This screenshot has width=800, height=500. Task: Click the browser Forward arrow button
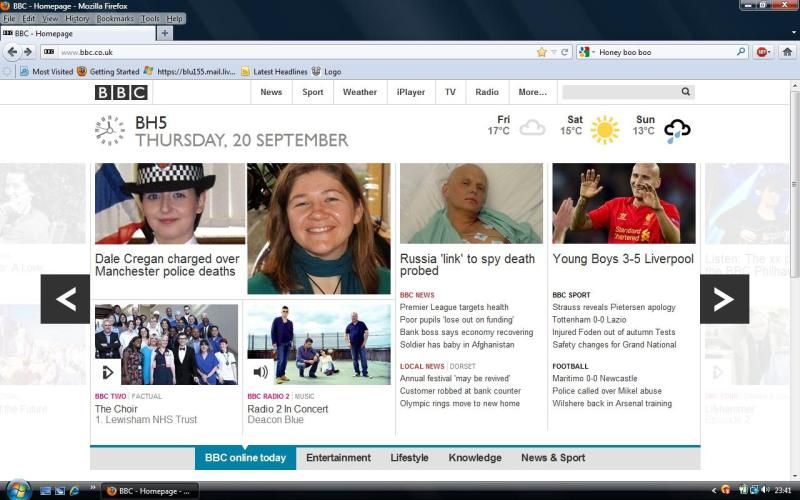click(28, 52)
